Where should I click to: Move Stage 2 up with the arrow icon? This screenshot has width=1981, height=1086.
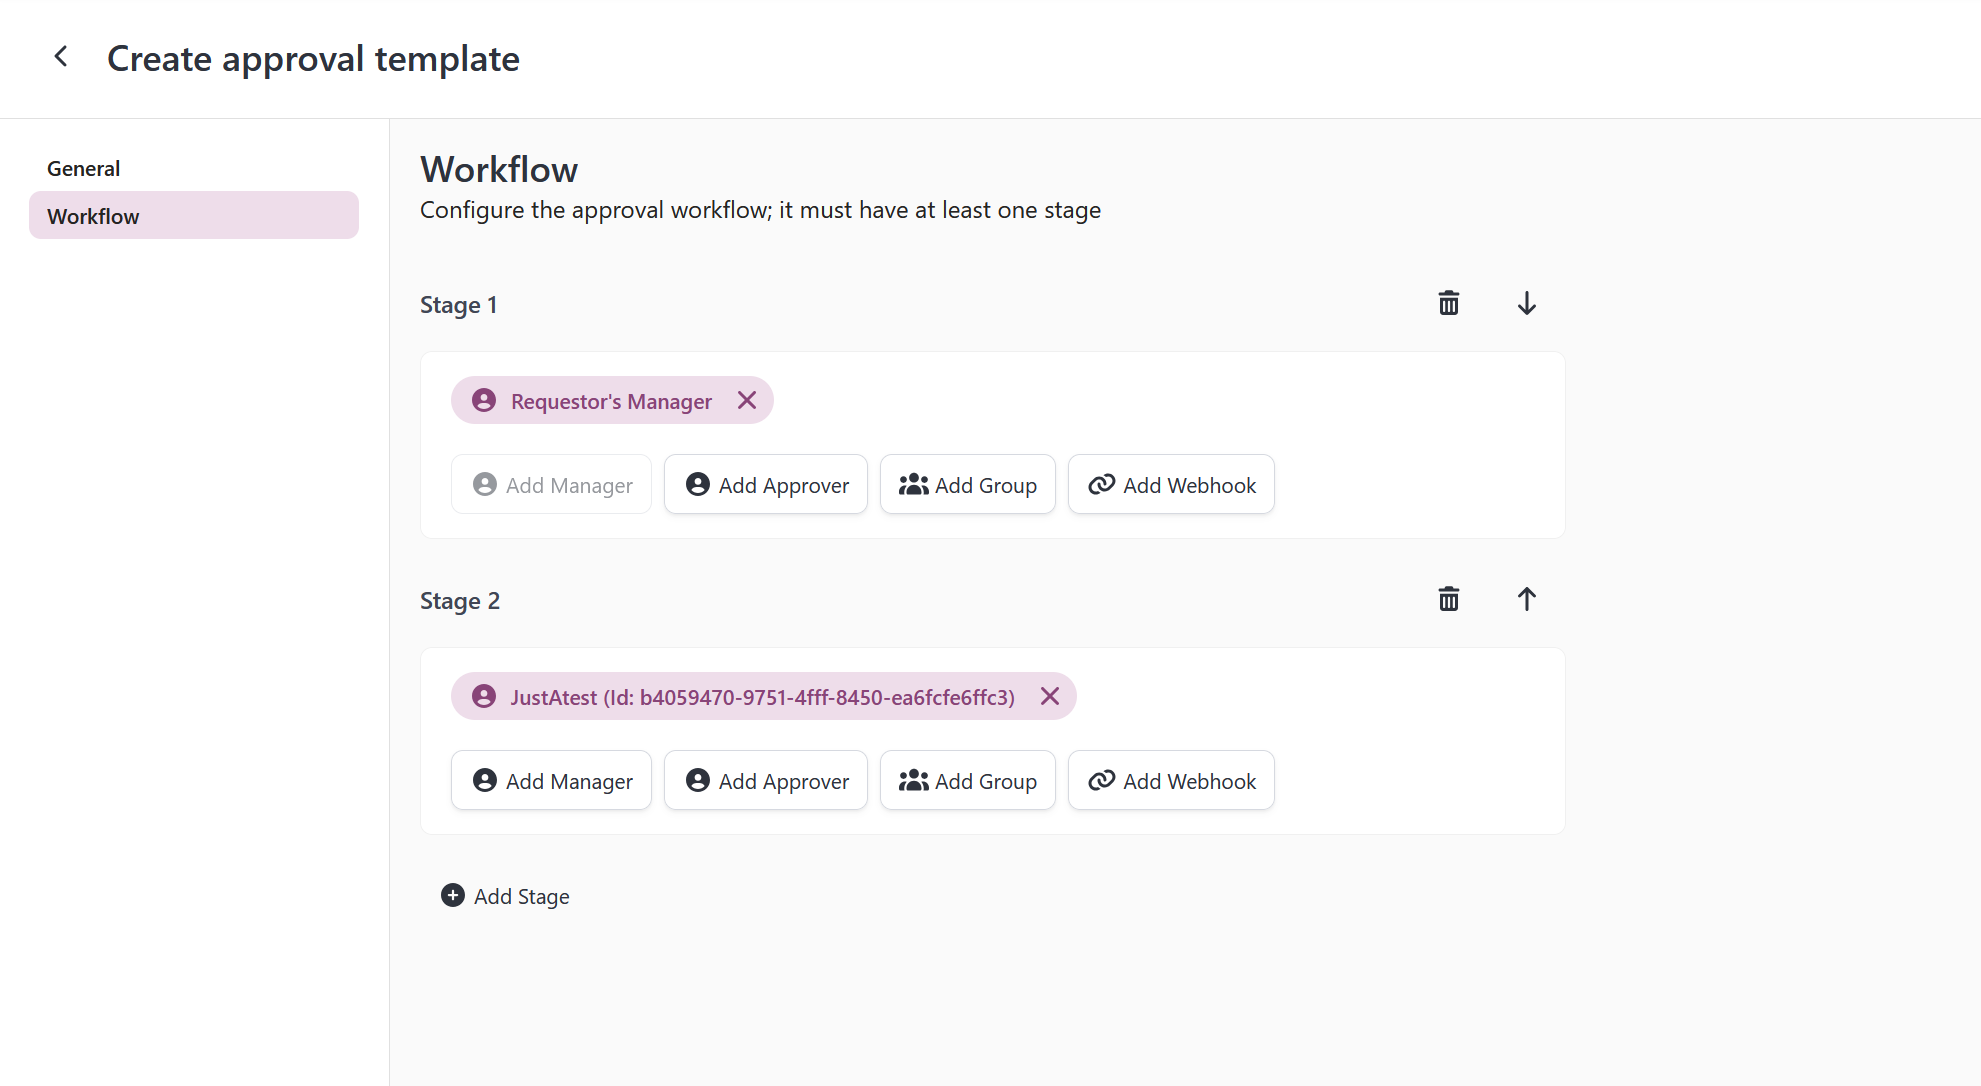click(1526, 598)
